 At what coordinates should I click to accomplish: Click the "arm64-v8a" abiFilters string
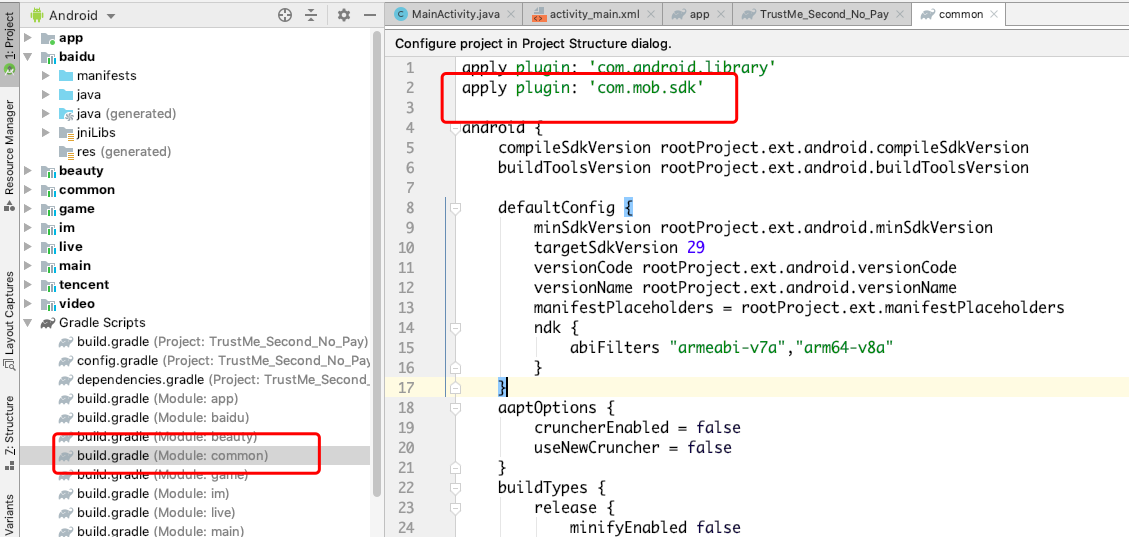click(844, 348)
